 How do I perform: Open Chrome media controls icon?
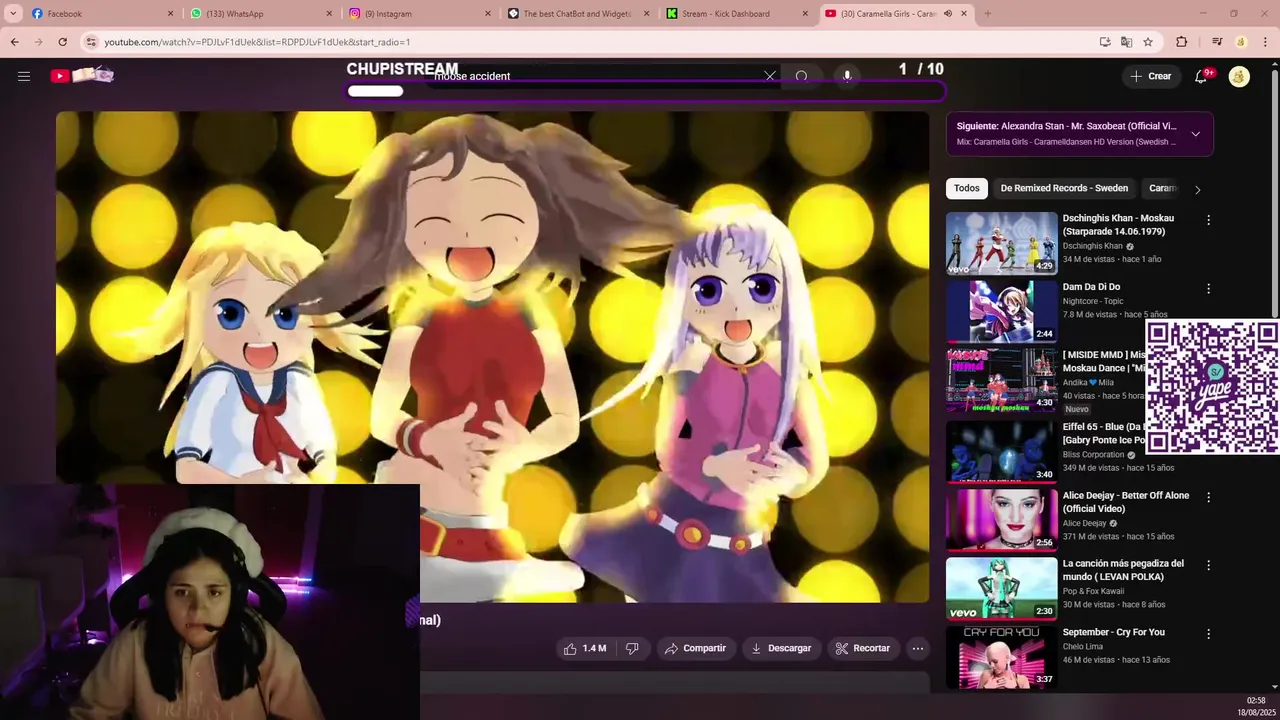[x=1216, y=42]
